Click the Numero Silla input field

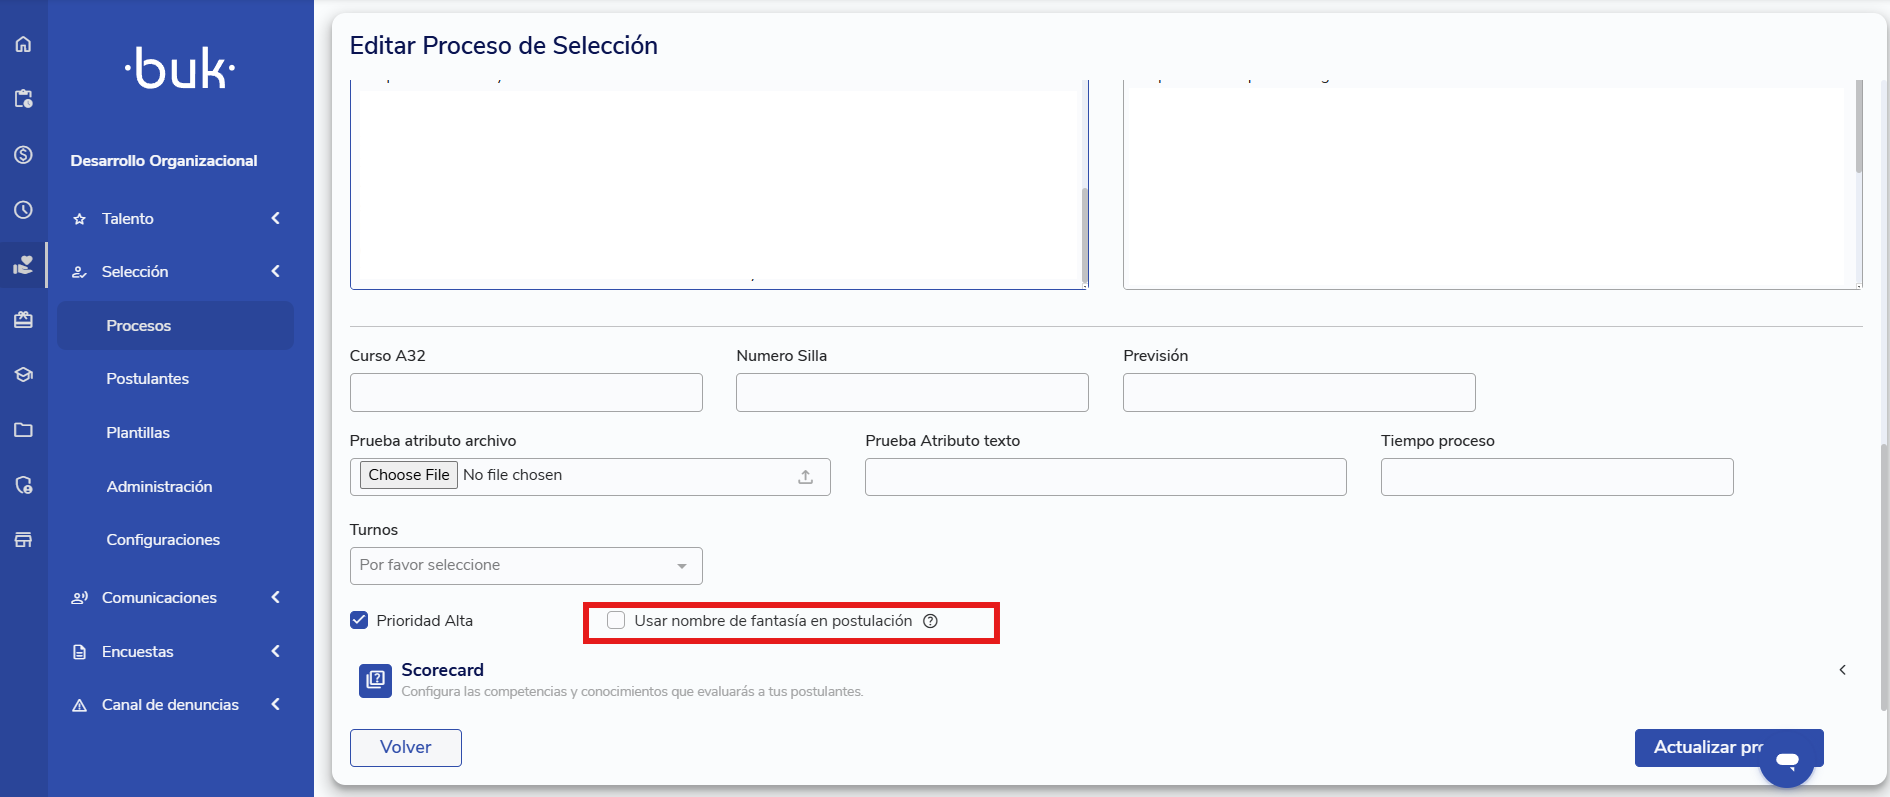pos(912,393)
